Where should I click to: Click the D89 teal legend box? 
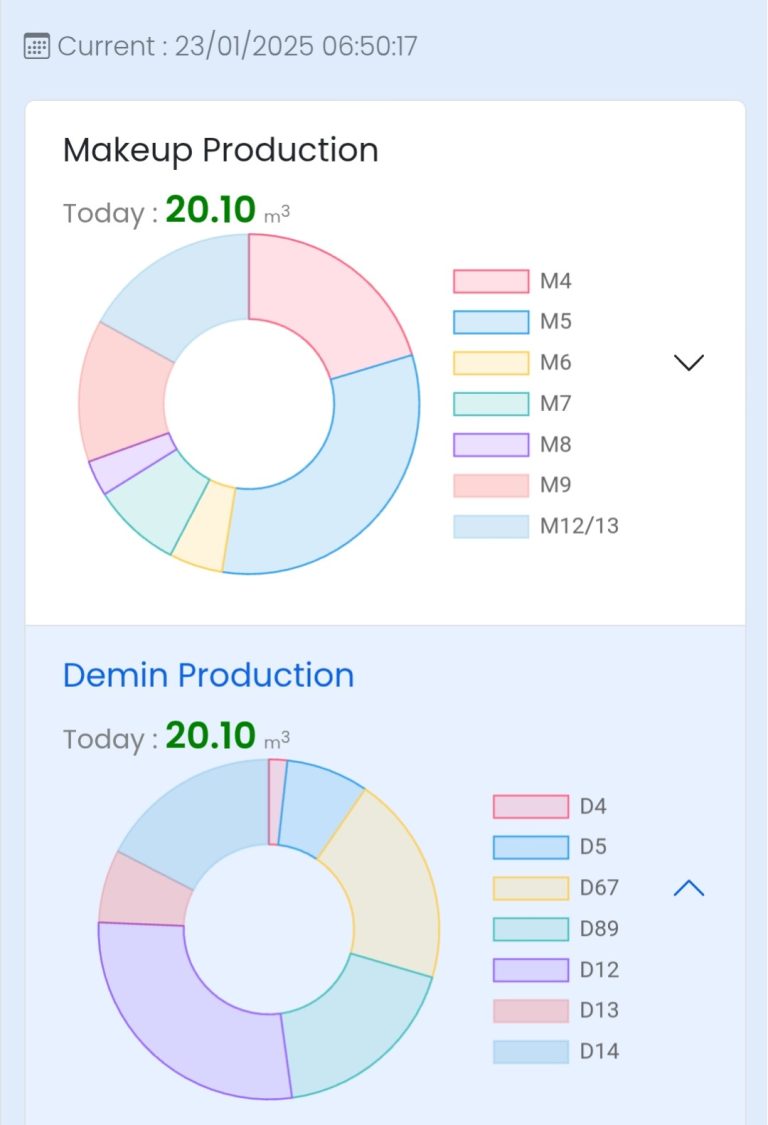[530, 929]
